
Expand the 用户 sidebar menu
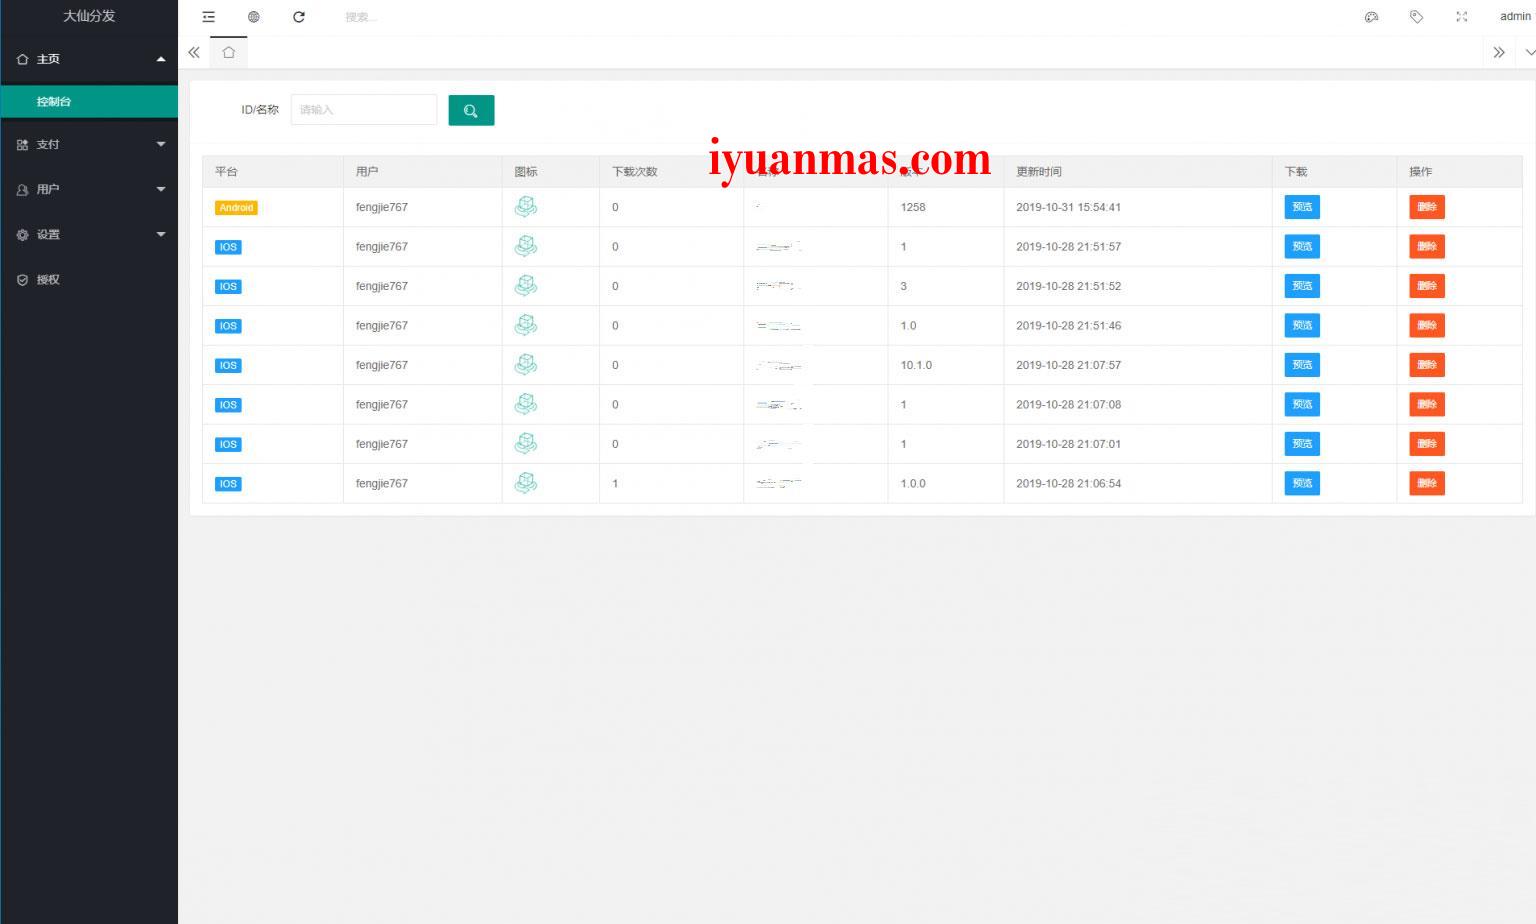89,189
